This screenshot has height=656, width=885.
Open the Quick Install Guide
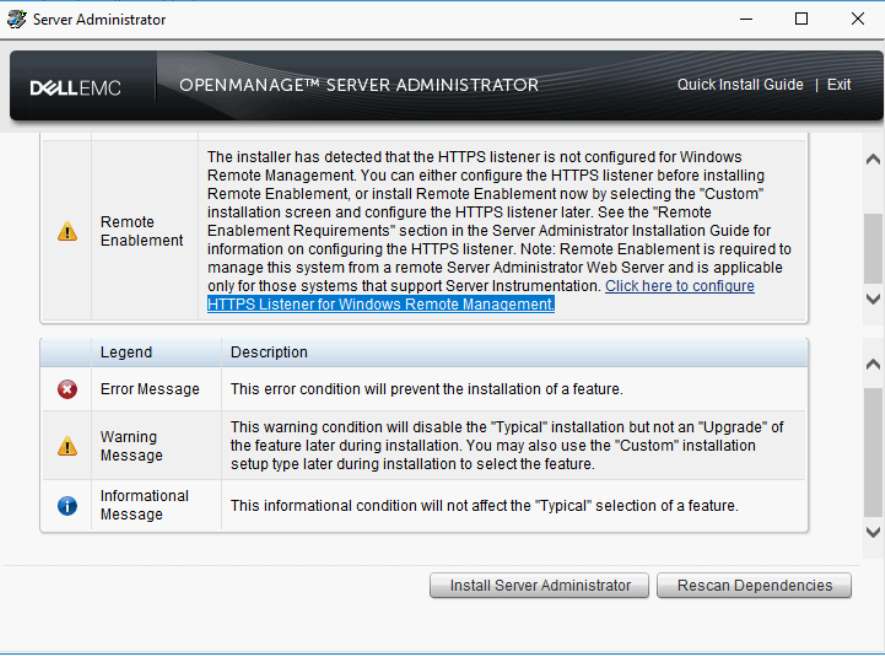click(x=739, y=85)
